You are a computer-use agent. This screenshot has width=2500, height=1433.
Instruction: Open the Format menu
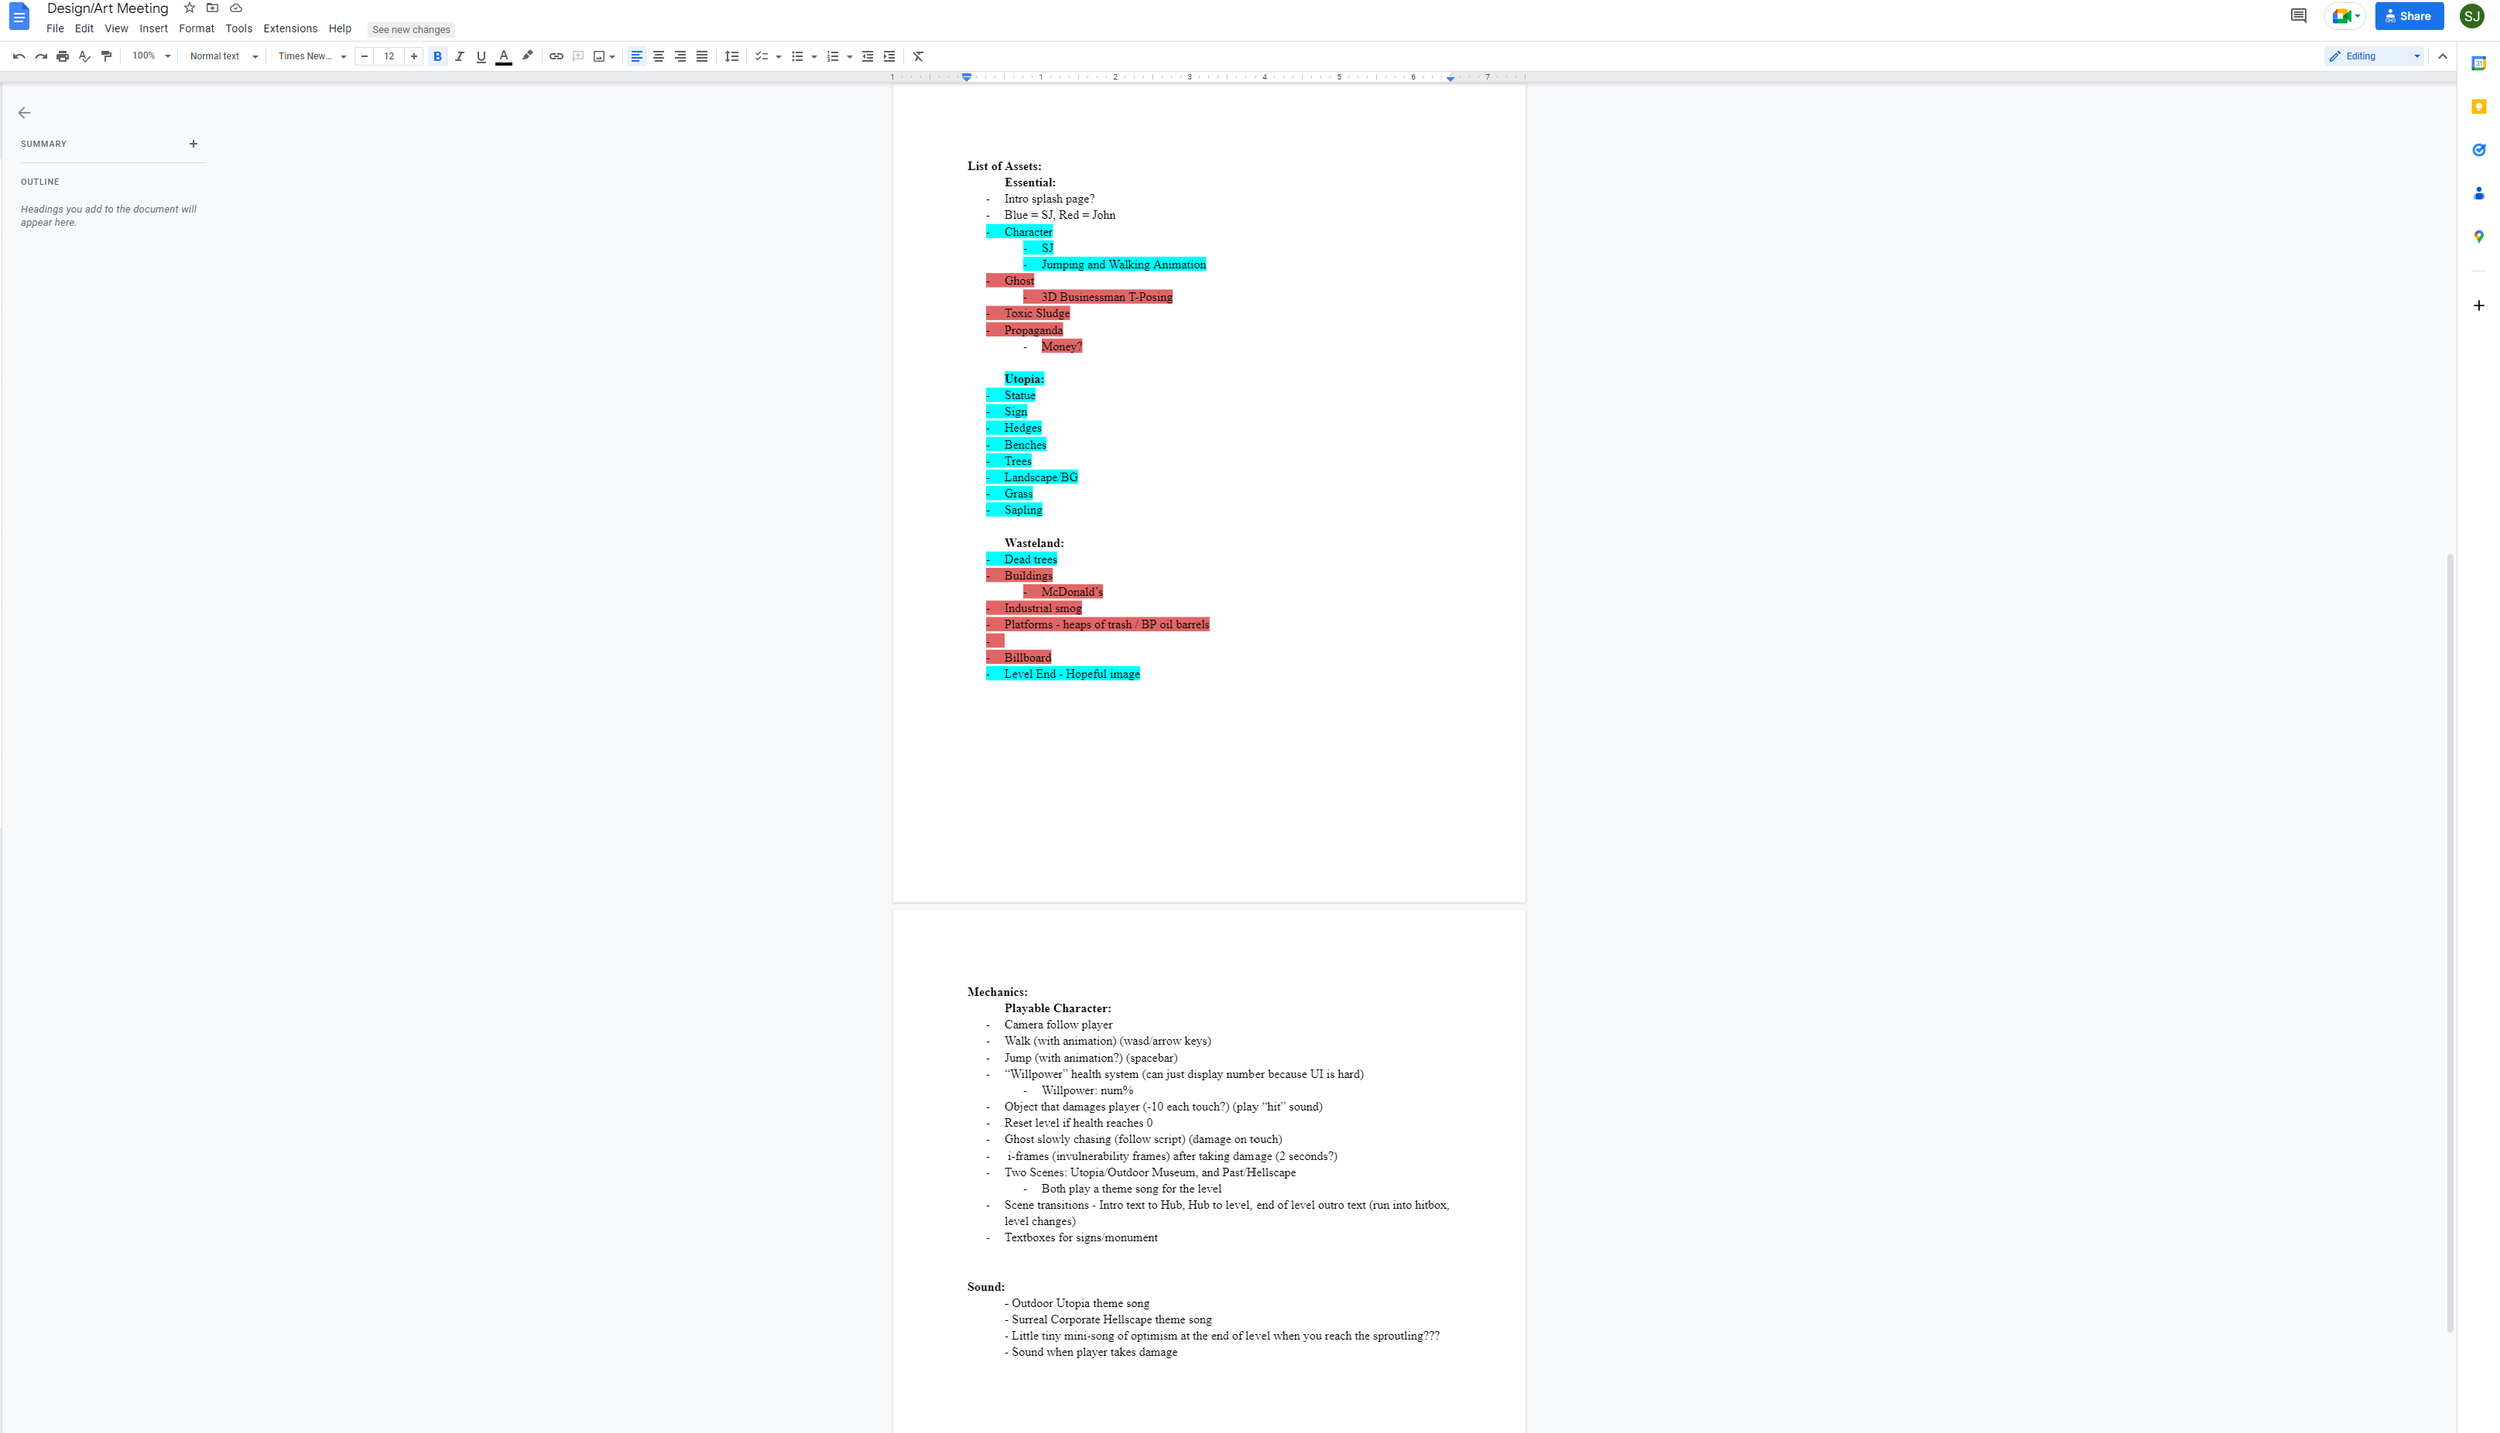tap(196, 29)
